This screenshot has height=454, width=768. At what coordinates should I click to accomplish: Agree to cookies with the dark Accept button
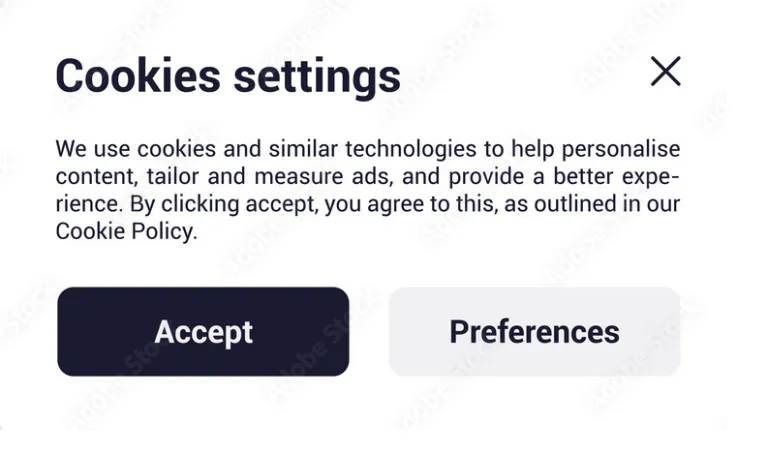203,332
